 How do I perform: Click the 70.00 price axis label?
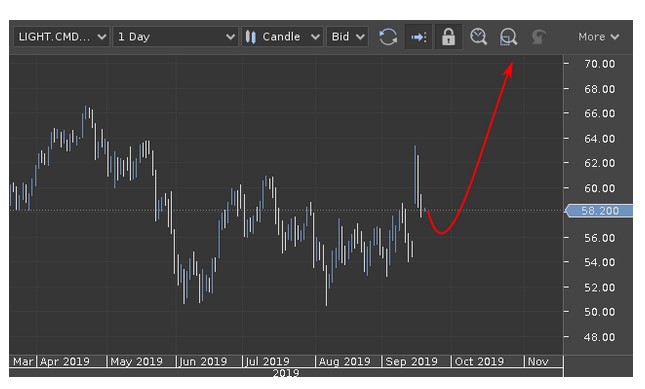599,64
